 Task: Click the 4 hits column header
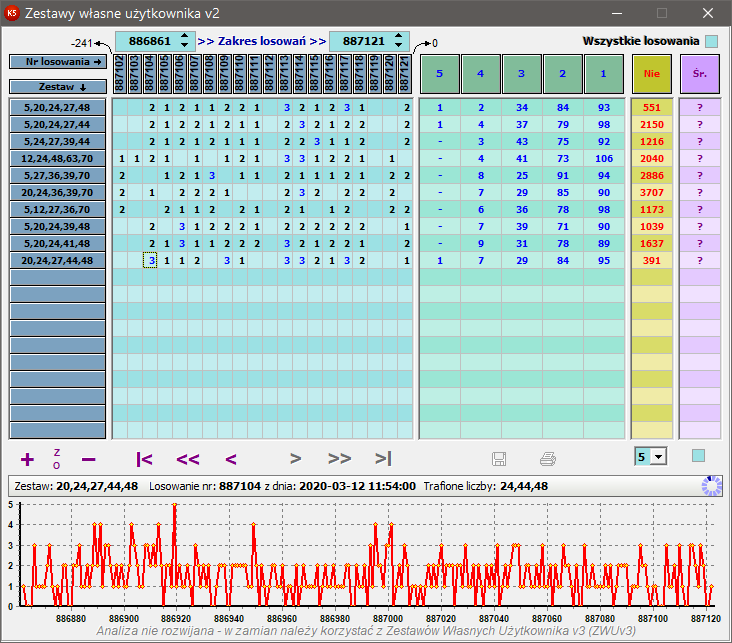point(480,74)
